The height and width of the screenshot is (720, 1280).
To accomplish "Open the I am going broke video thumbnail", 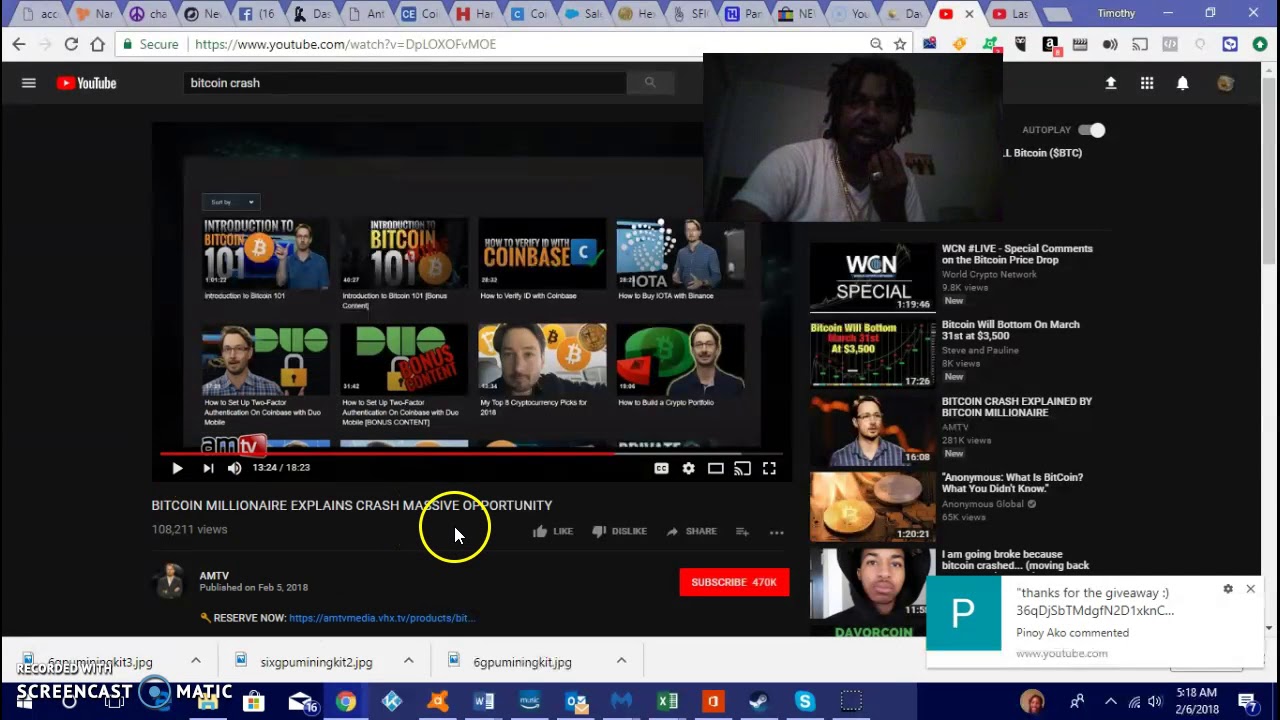I will 872,594.
